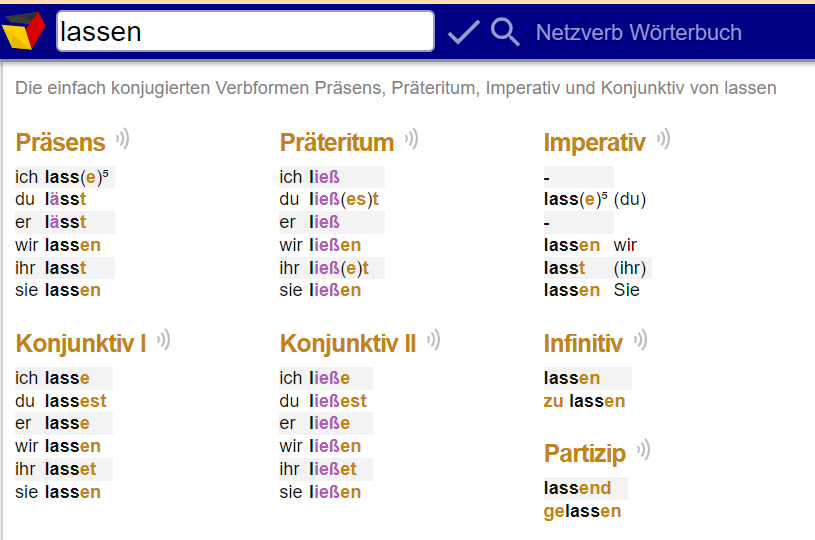Open the Präsens heading link
This screenshot has width=815, height=540.
click(x=60, y=142)
